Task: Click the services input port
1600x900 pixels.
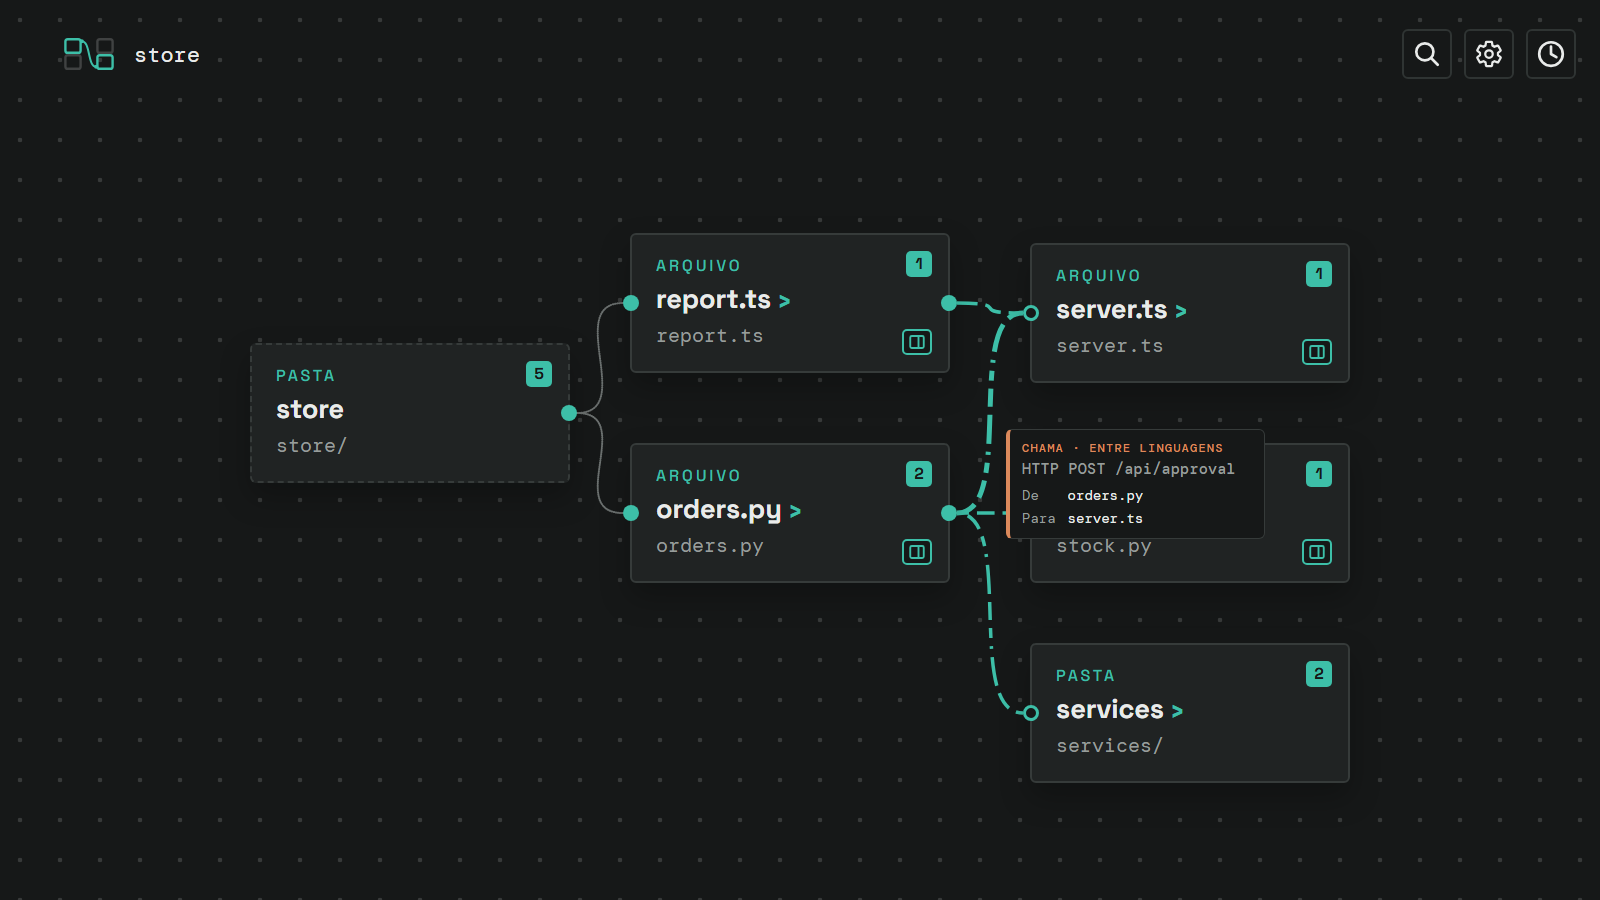Action: coord(1031,713)
